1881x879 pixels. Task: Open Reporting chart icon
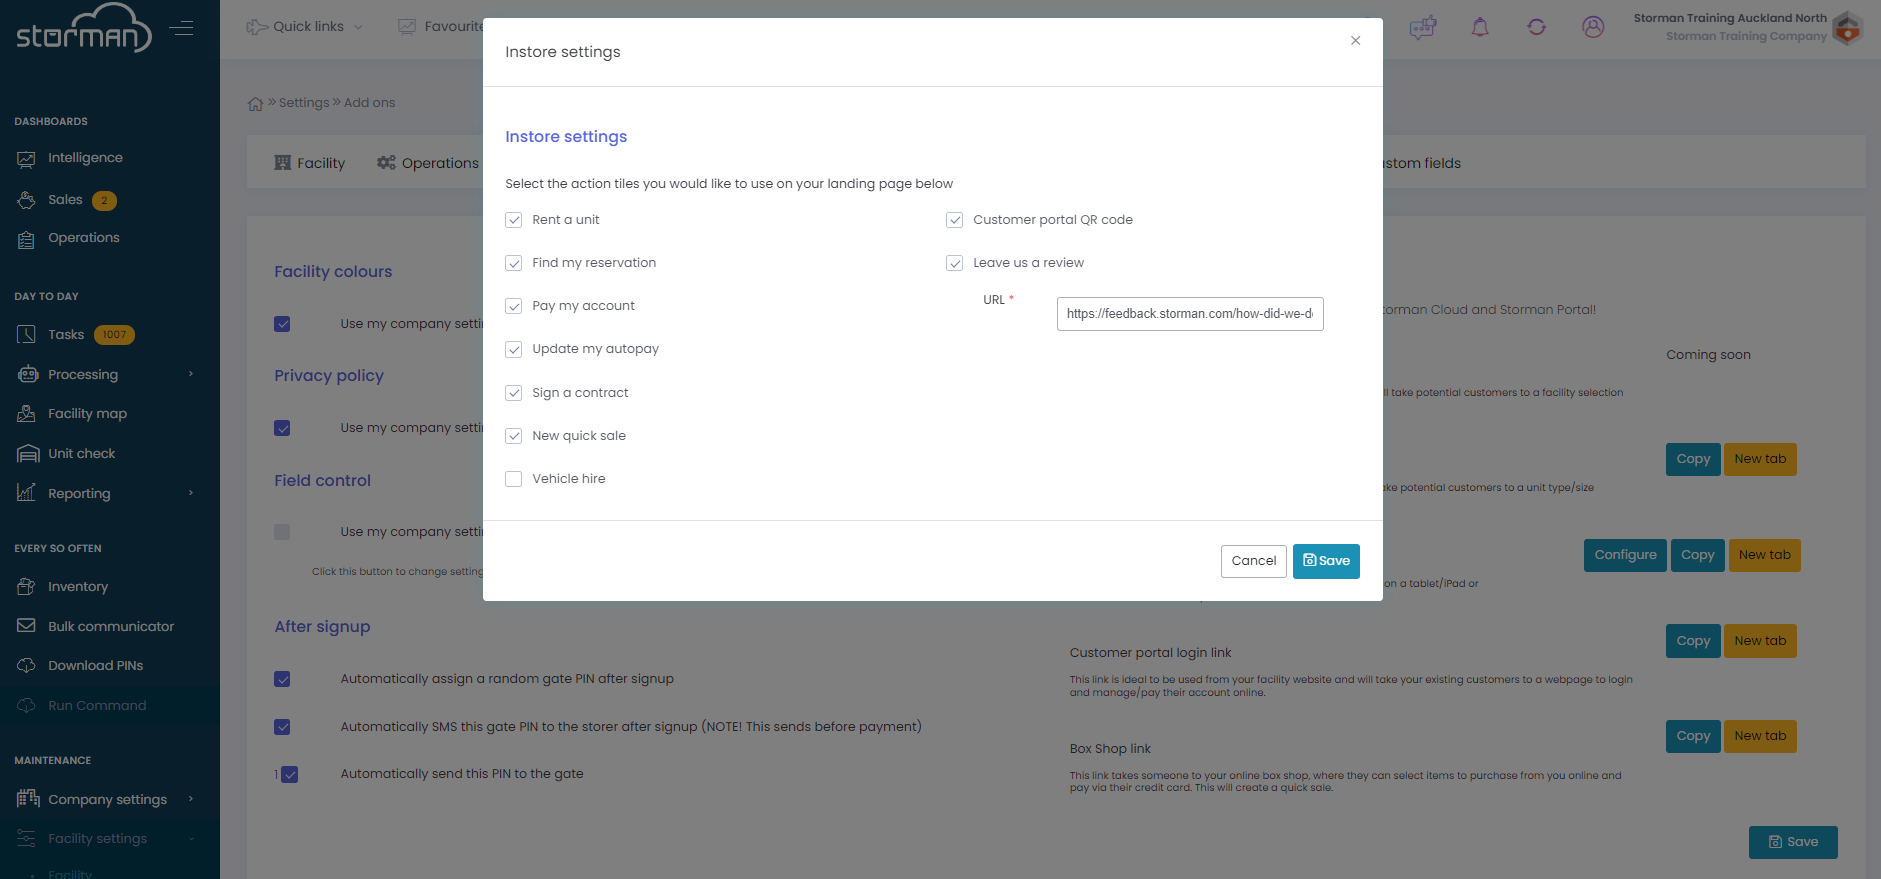point(27,493)
